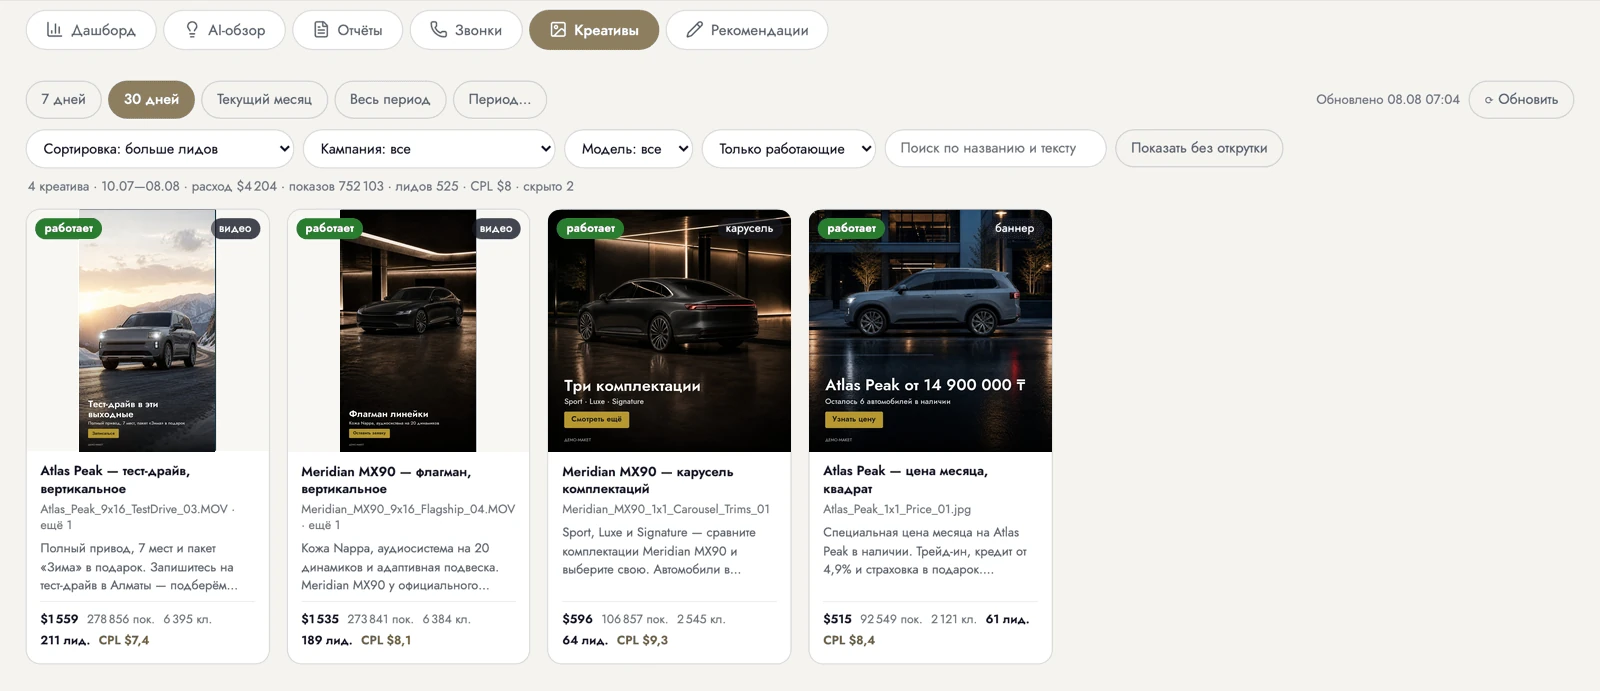Click Отчёты document icon
This screenshot has height=691, width=1600.
coord(321,30)
